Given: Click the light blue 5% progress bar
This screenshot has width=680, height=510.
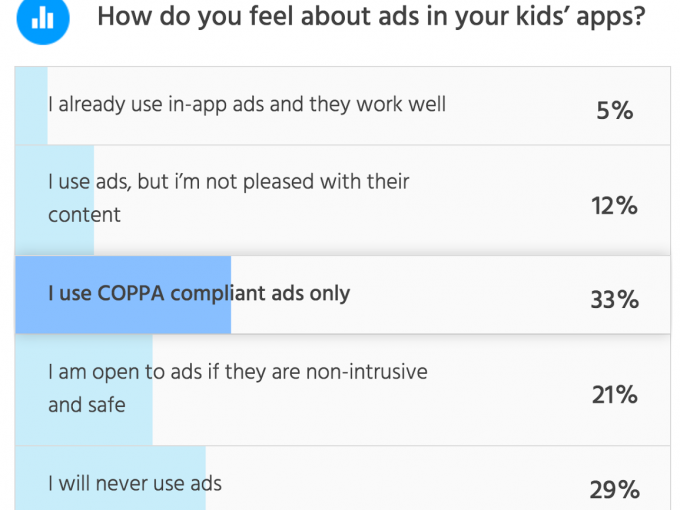Looking at the screenshot, I should [x=31, y=106].
